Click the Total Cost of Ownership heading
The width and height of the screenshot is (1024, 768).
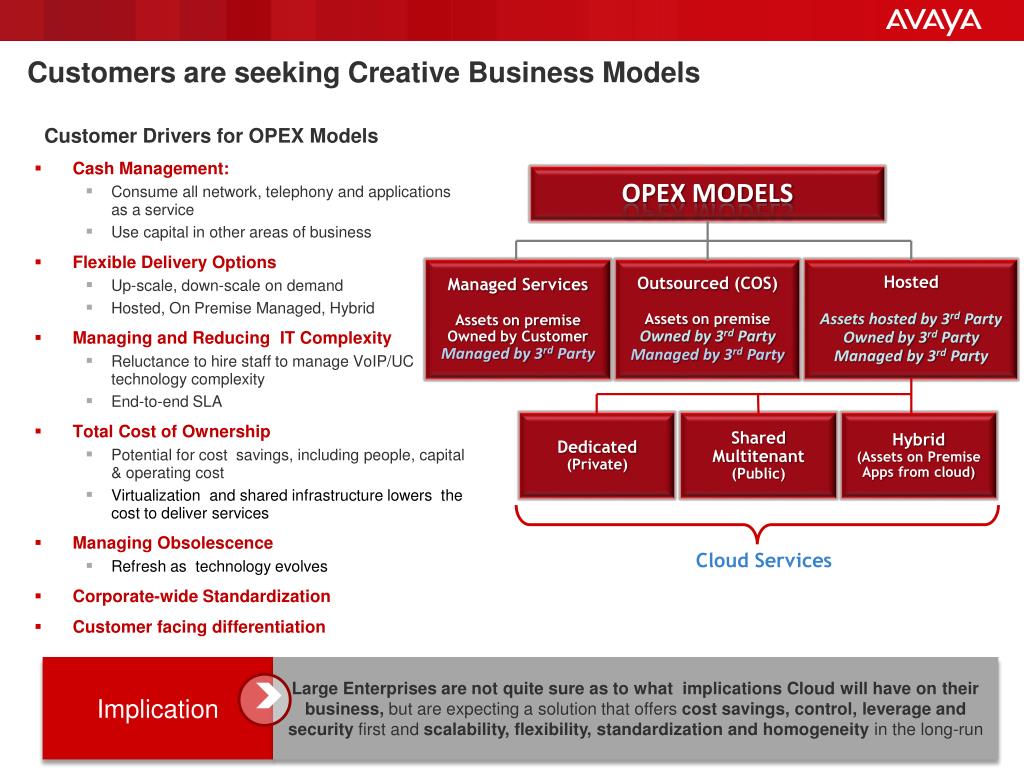(171, 431)
